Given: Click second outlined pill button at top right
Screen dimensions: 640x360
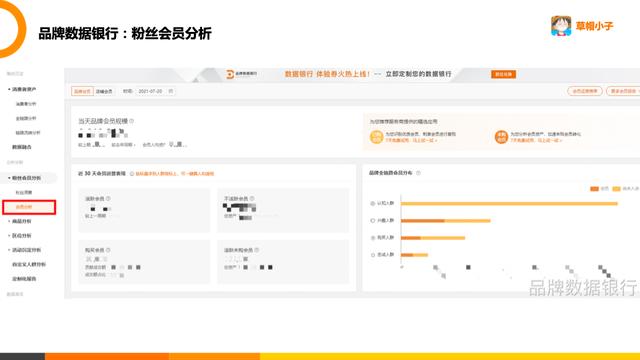Looking at the screenshot, I should 623,91.
